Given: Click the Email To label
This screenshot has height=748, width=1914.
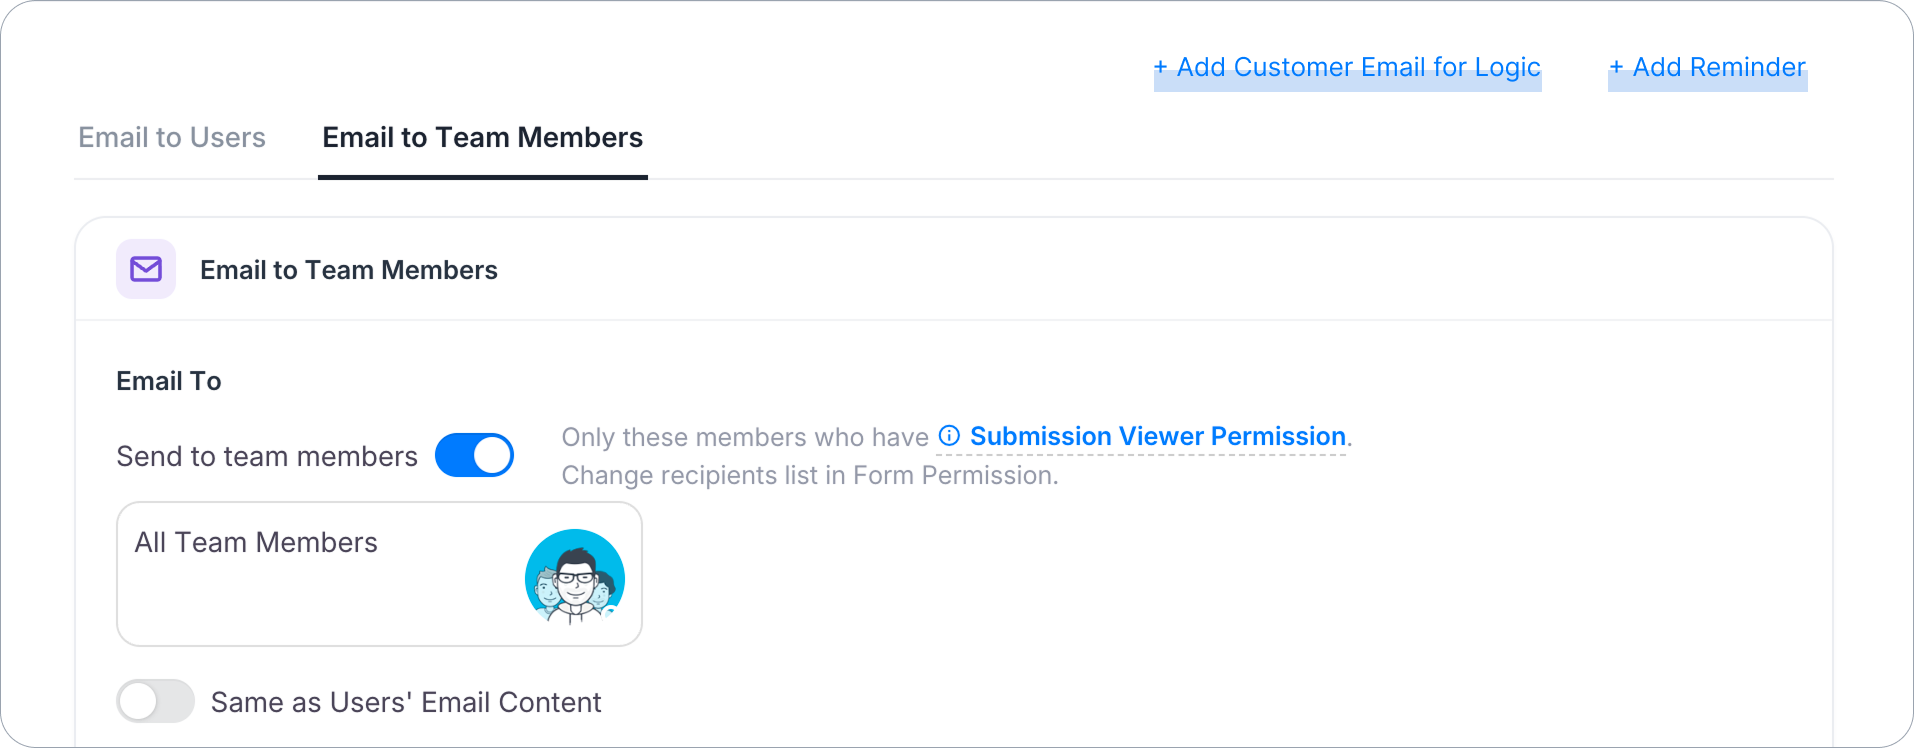Looking at the screenshot, I should point(169,381).
